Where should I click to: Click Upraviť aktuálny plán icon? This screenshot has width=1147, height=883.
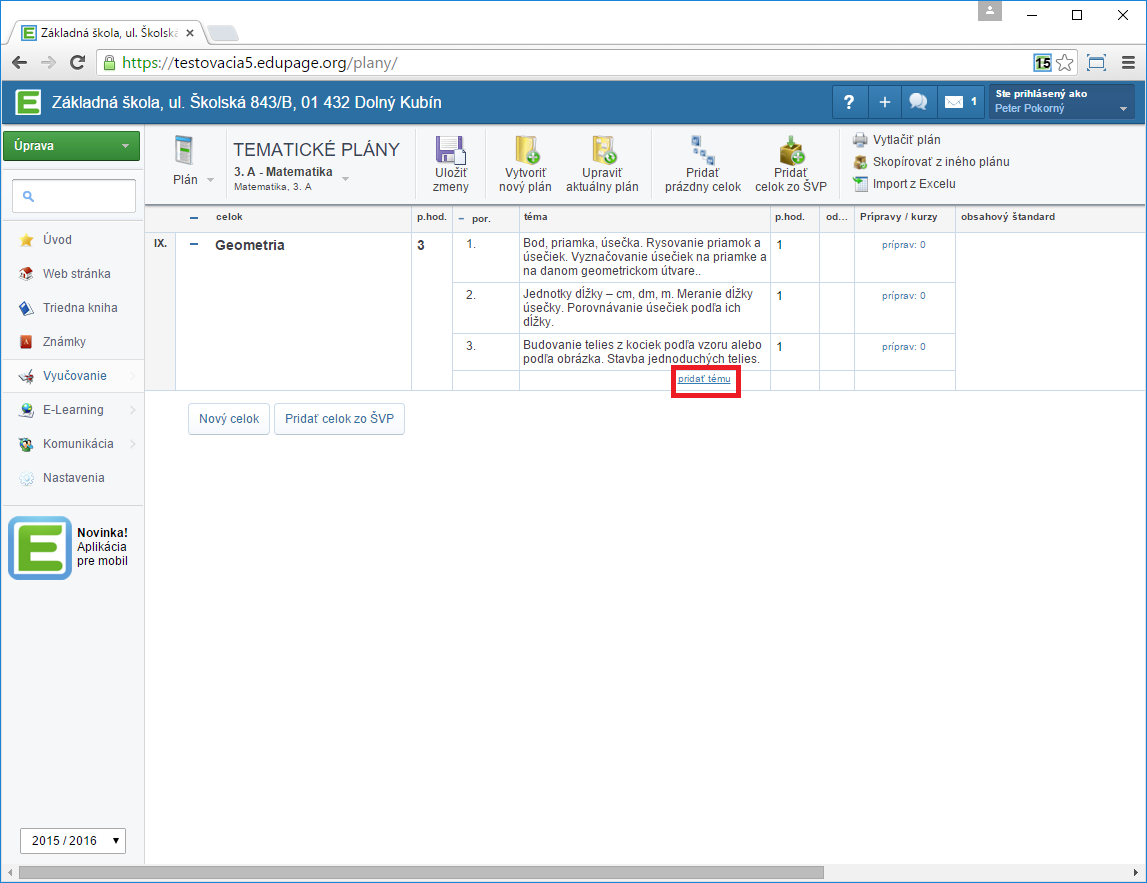[x=603, y=151]
